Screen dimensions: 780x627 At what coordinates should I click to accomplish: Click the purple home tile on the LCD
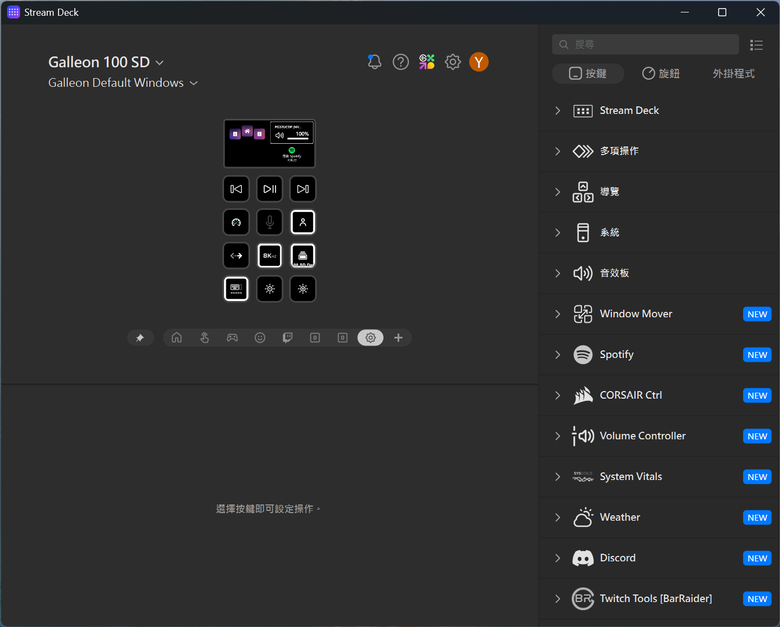[247, 131]
